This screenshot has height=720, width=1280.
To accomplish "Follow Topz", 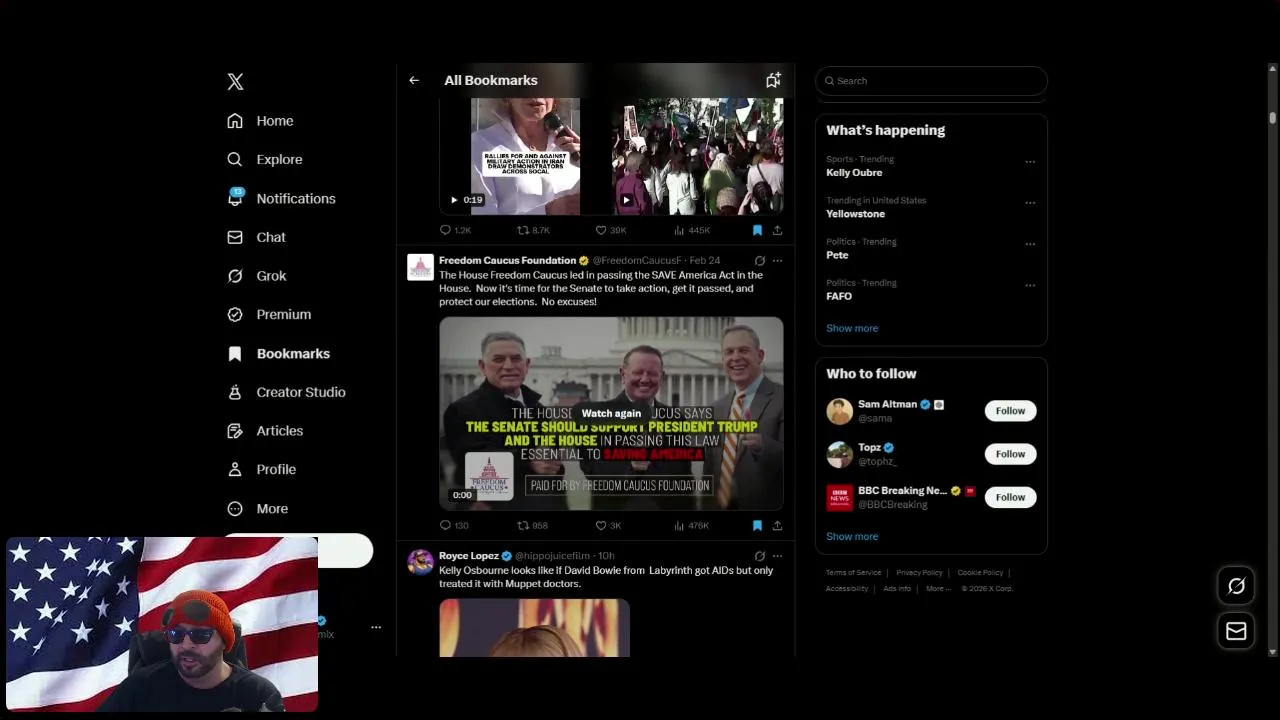I will (x=1010, y=454).
